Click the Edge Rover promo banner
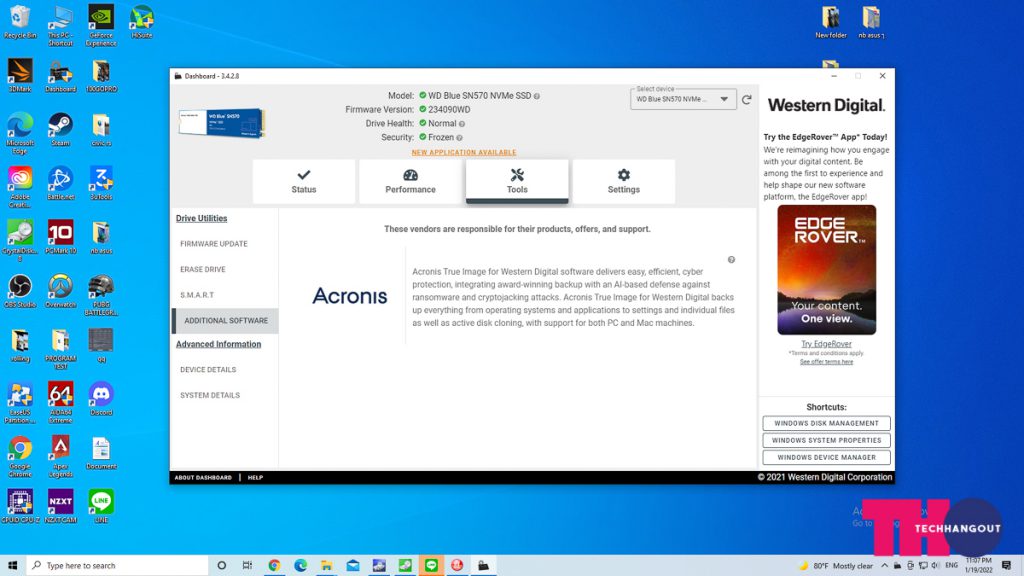This screenshot has height=576, width=1024. click(826, 270)
